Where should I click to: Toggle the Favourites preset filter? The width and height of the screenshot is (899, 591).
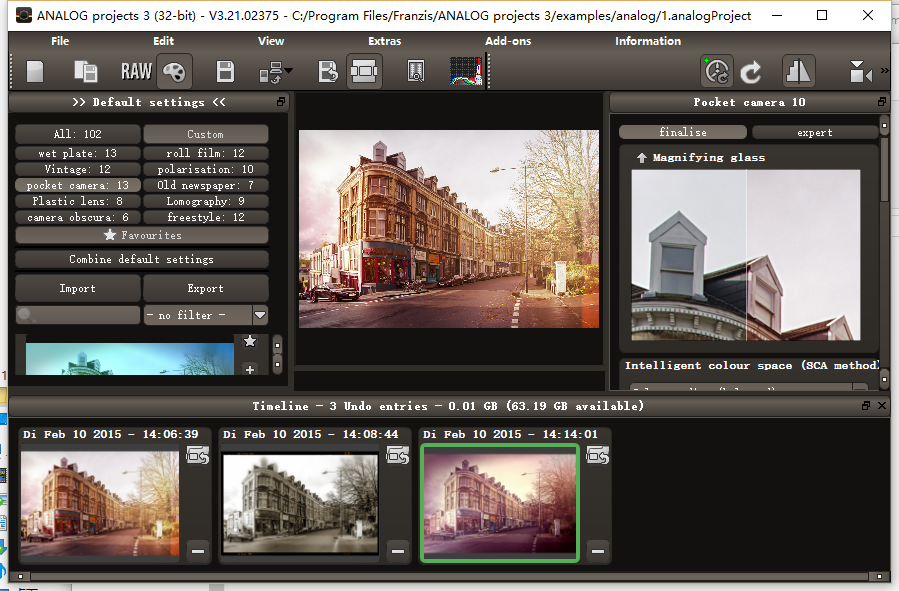[142, 235]
